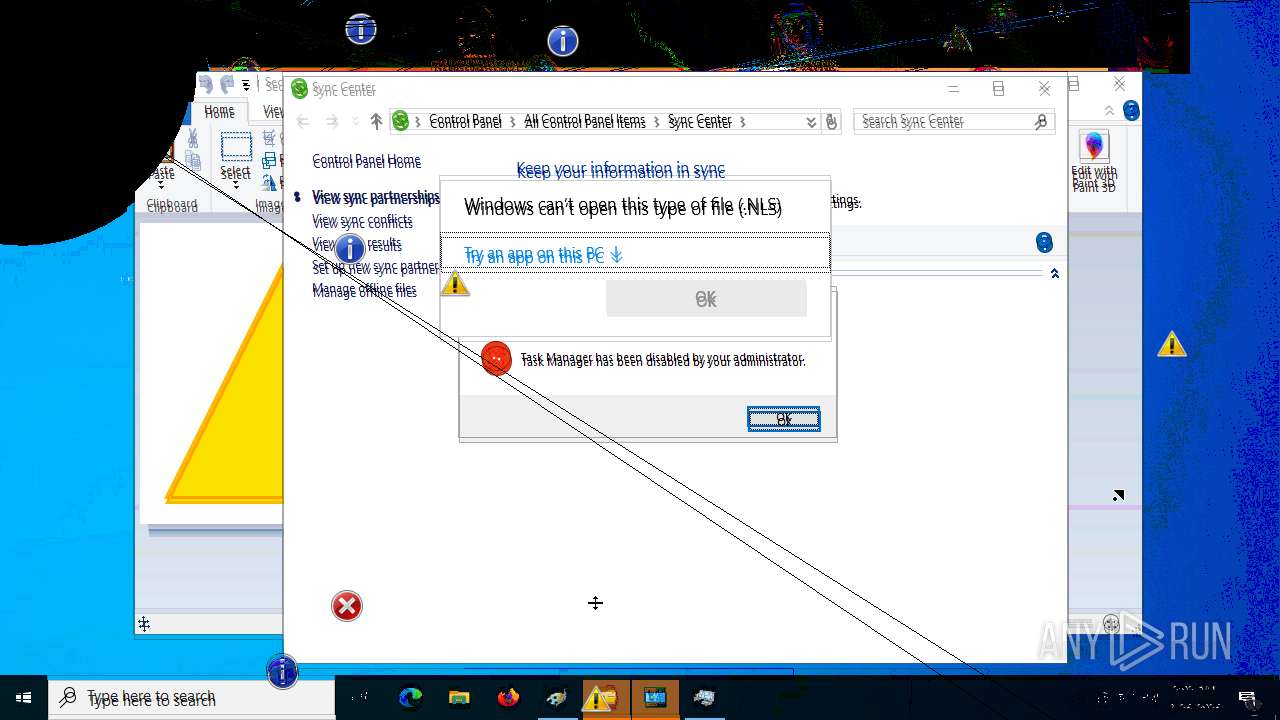Click Paint's Resize icon

[x=270, y=160]
